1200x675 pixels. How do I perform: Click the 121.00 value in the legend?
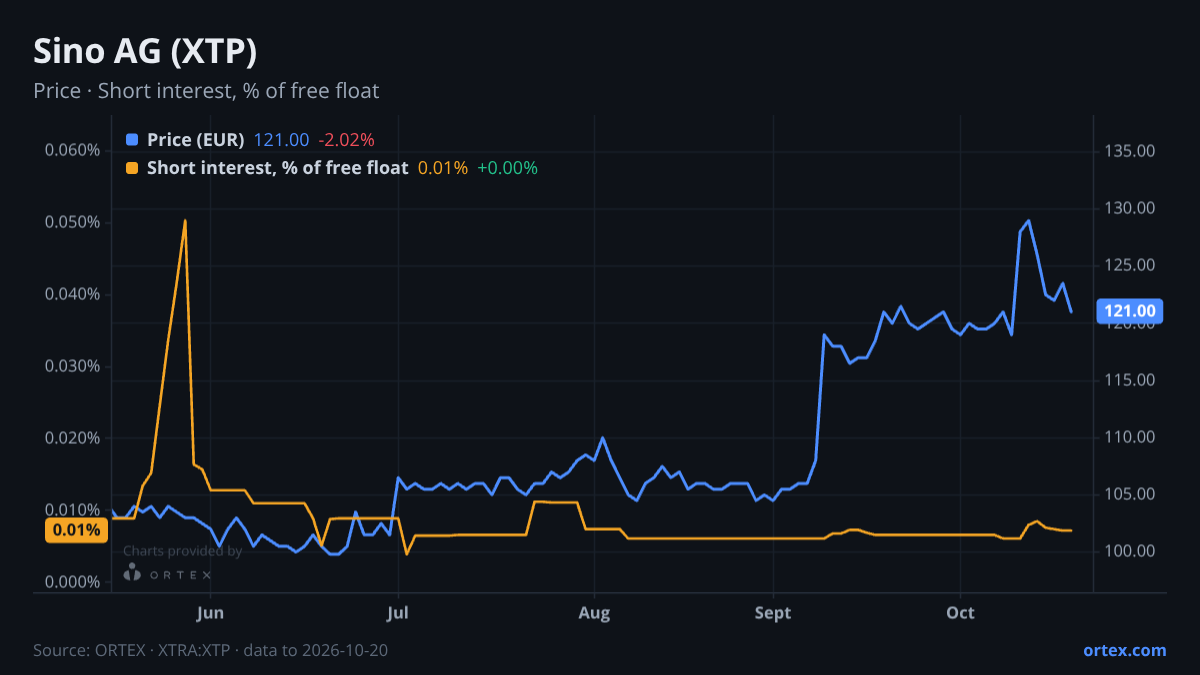coord(281,140)
